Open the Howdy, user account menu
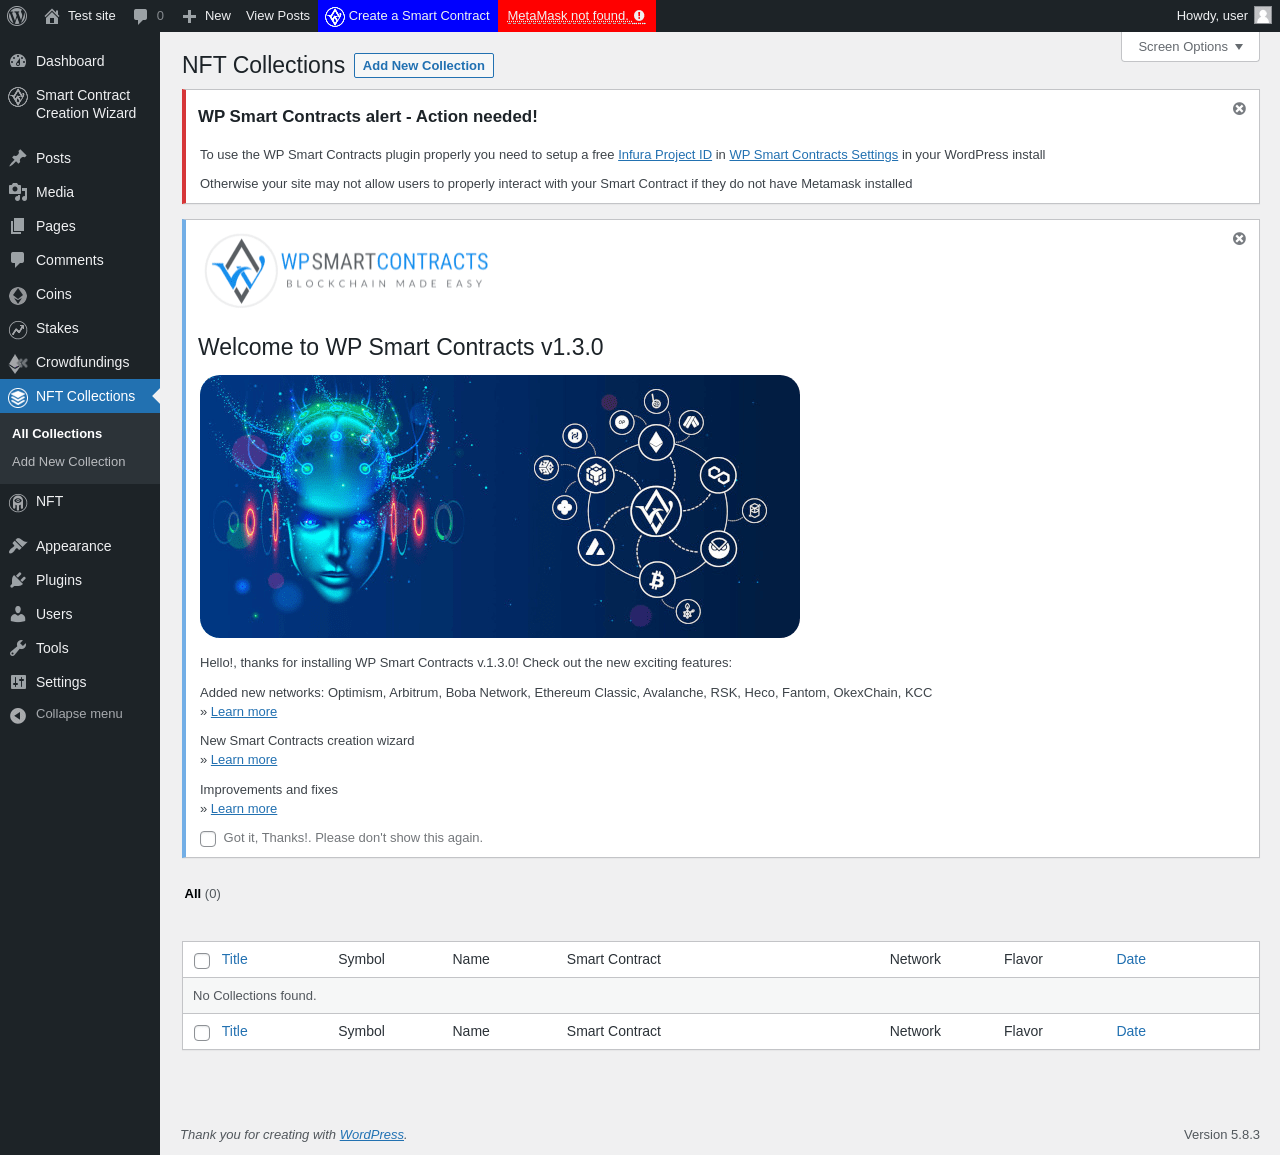 point(1223,16)
